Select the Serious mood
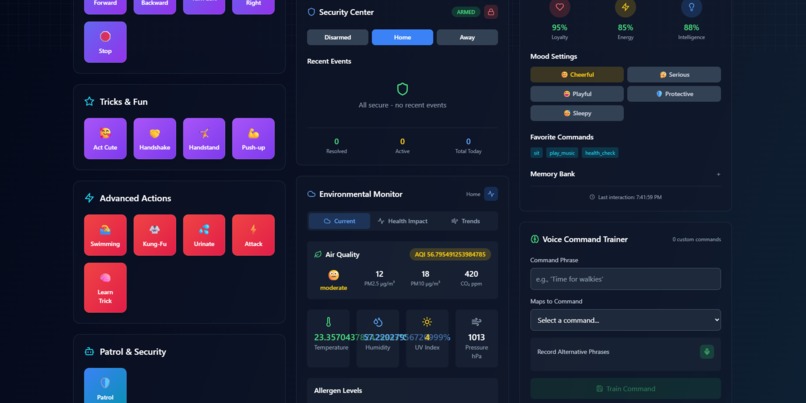The image size is (806, 403). tap(674, 75)
